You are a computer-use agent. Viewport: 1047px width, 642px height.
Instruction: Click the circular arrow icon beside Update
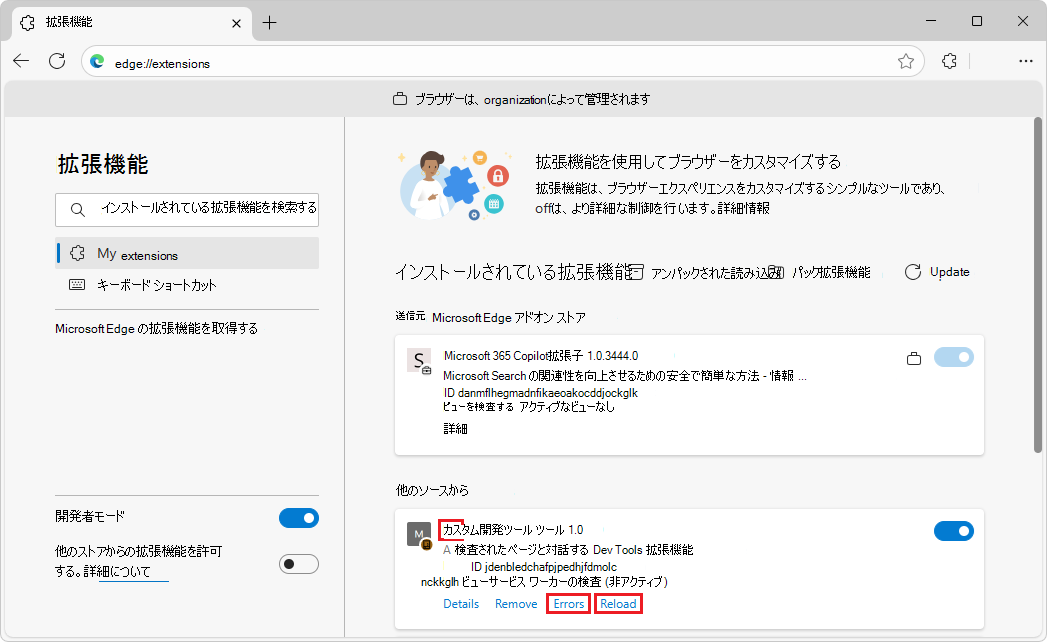point(913,272)
